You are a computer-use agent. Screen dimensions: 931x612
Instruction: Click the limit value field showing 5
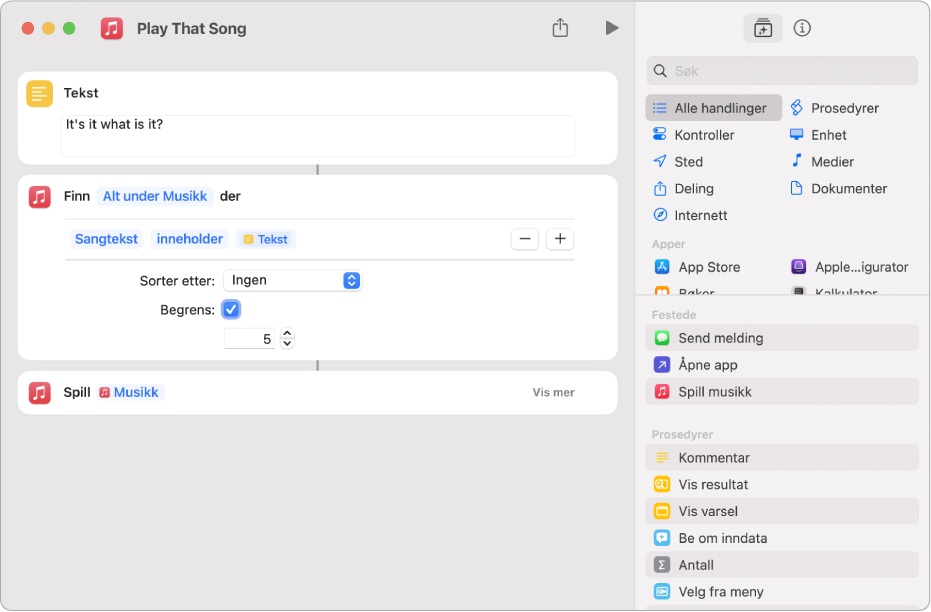[249, 339]
